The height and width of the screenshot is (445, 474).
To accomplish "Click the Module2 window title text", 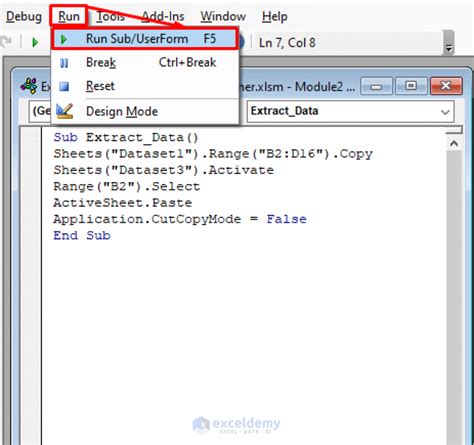I will [x=297, y=87].
